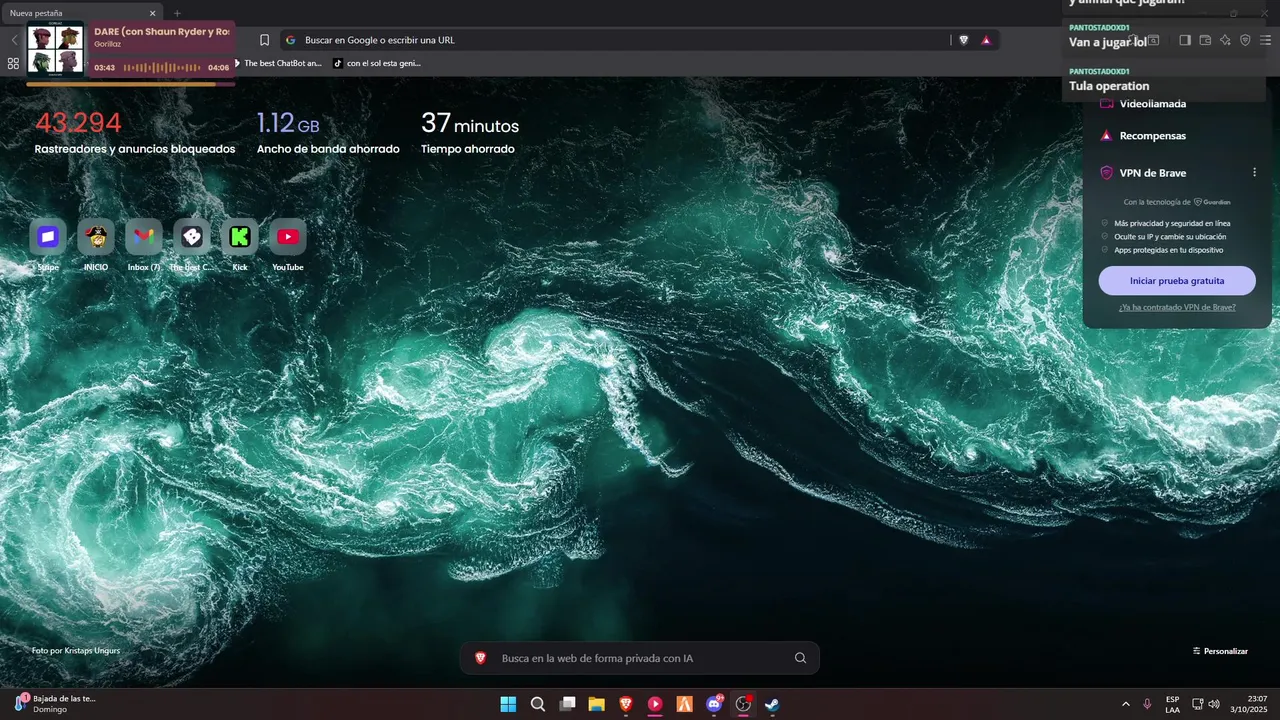Click the microphone icon in system tray
Screen dimensions: 1280x720
click(x=1147, y=704)
